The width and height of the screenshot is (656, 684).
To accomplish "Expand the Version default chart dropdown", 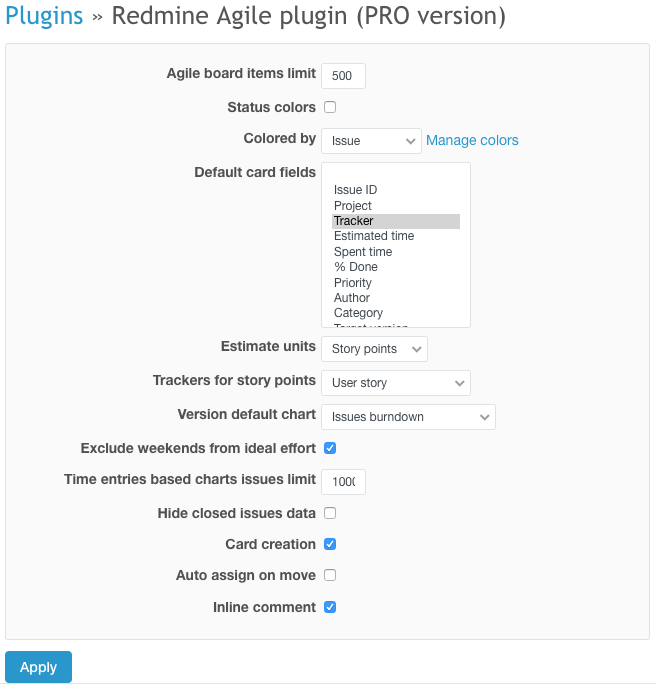I will [x=408, y=417].
